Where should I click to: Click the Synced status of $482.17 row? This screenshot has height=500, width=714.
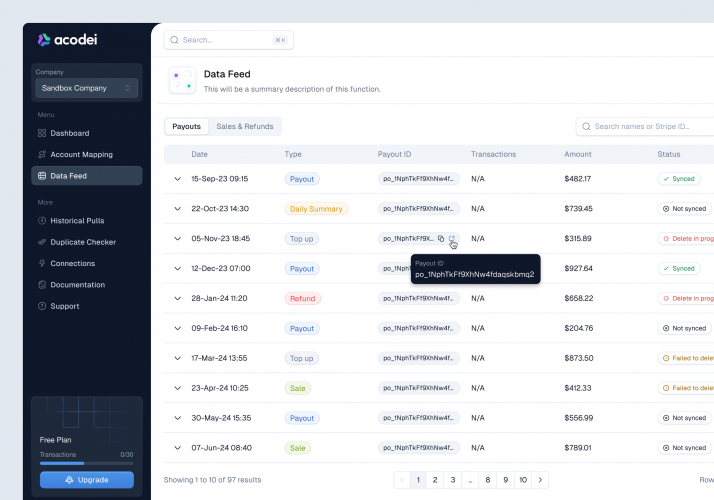coord(679,179)
